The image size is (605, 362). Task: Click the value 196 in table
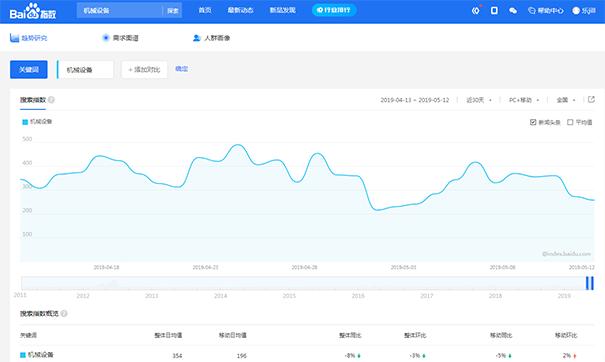[242, 355]
